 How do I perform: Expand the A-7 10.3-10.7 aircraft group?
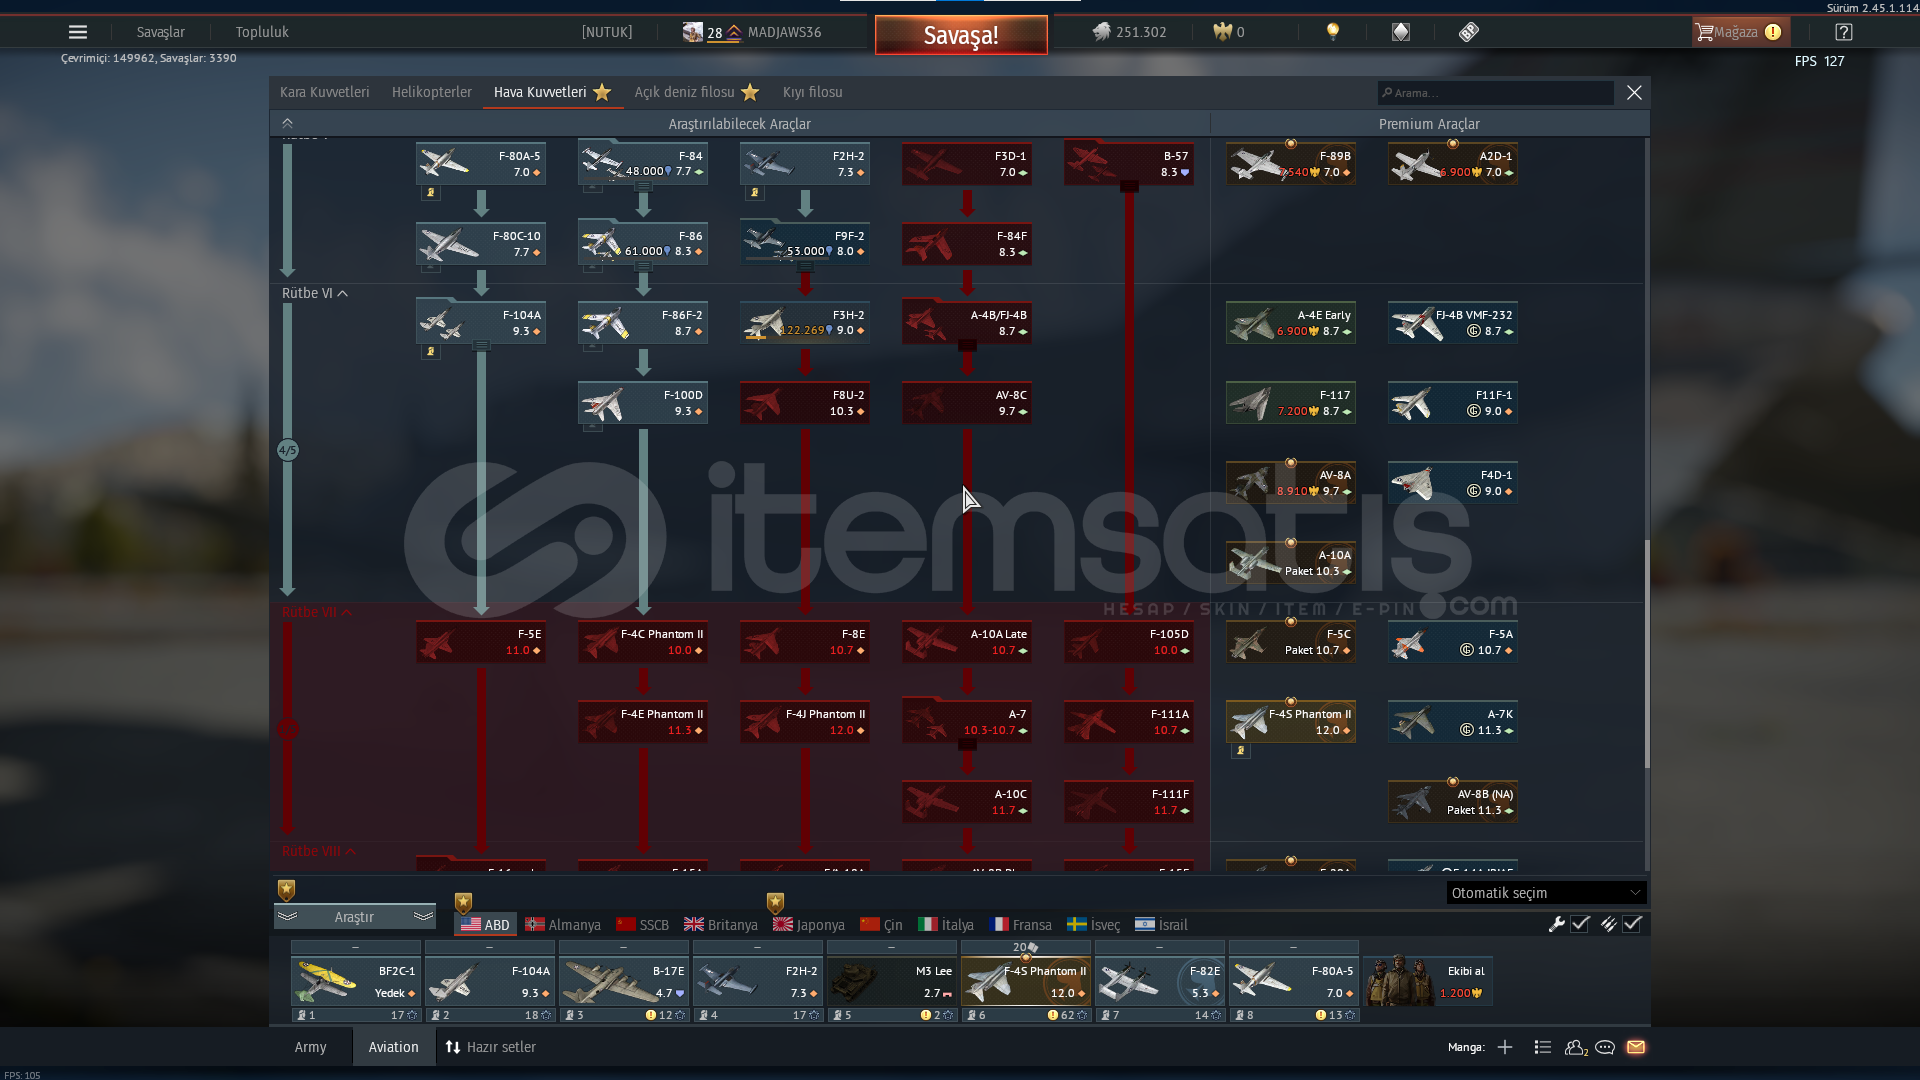tap(967, 744)
